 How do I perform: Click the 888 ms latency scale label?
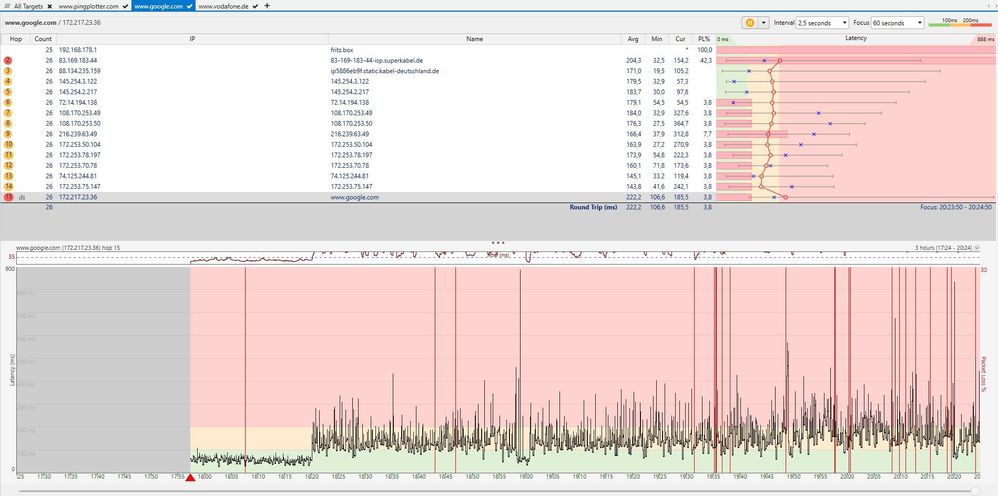point(985,39)
